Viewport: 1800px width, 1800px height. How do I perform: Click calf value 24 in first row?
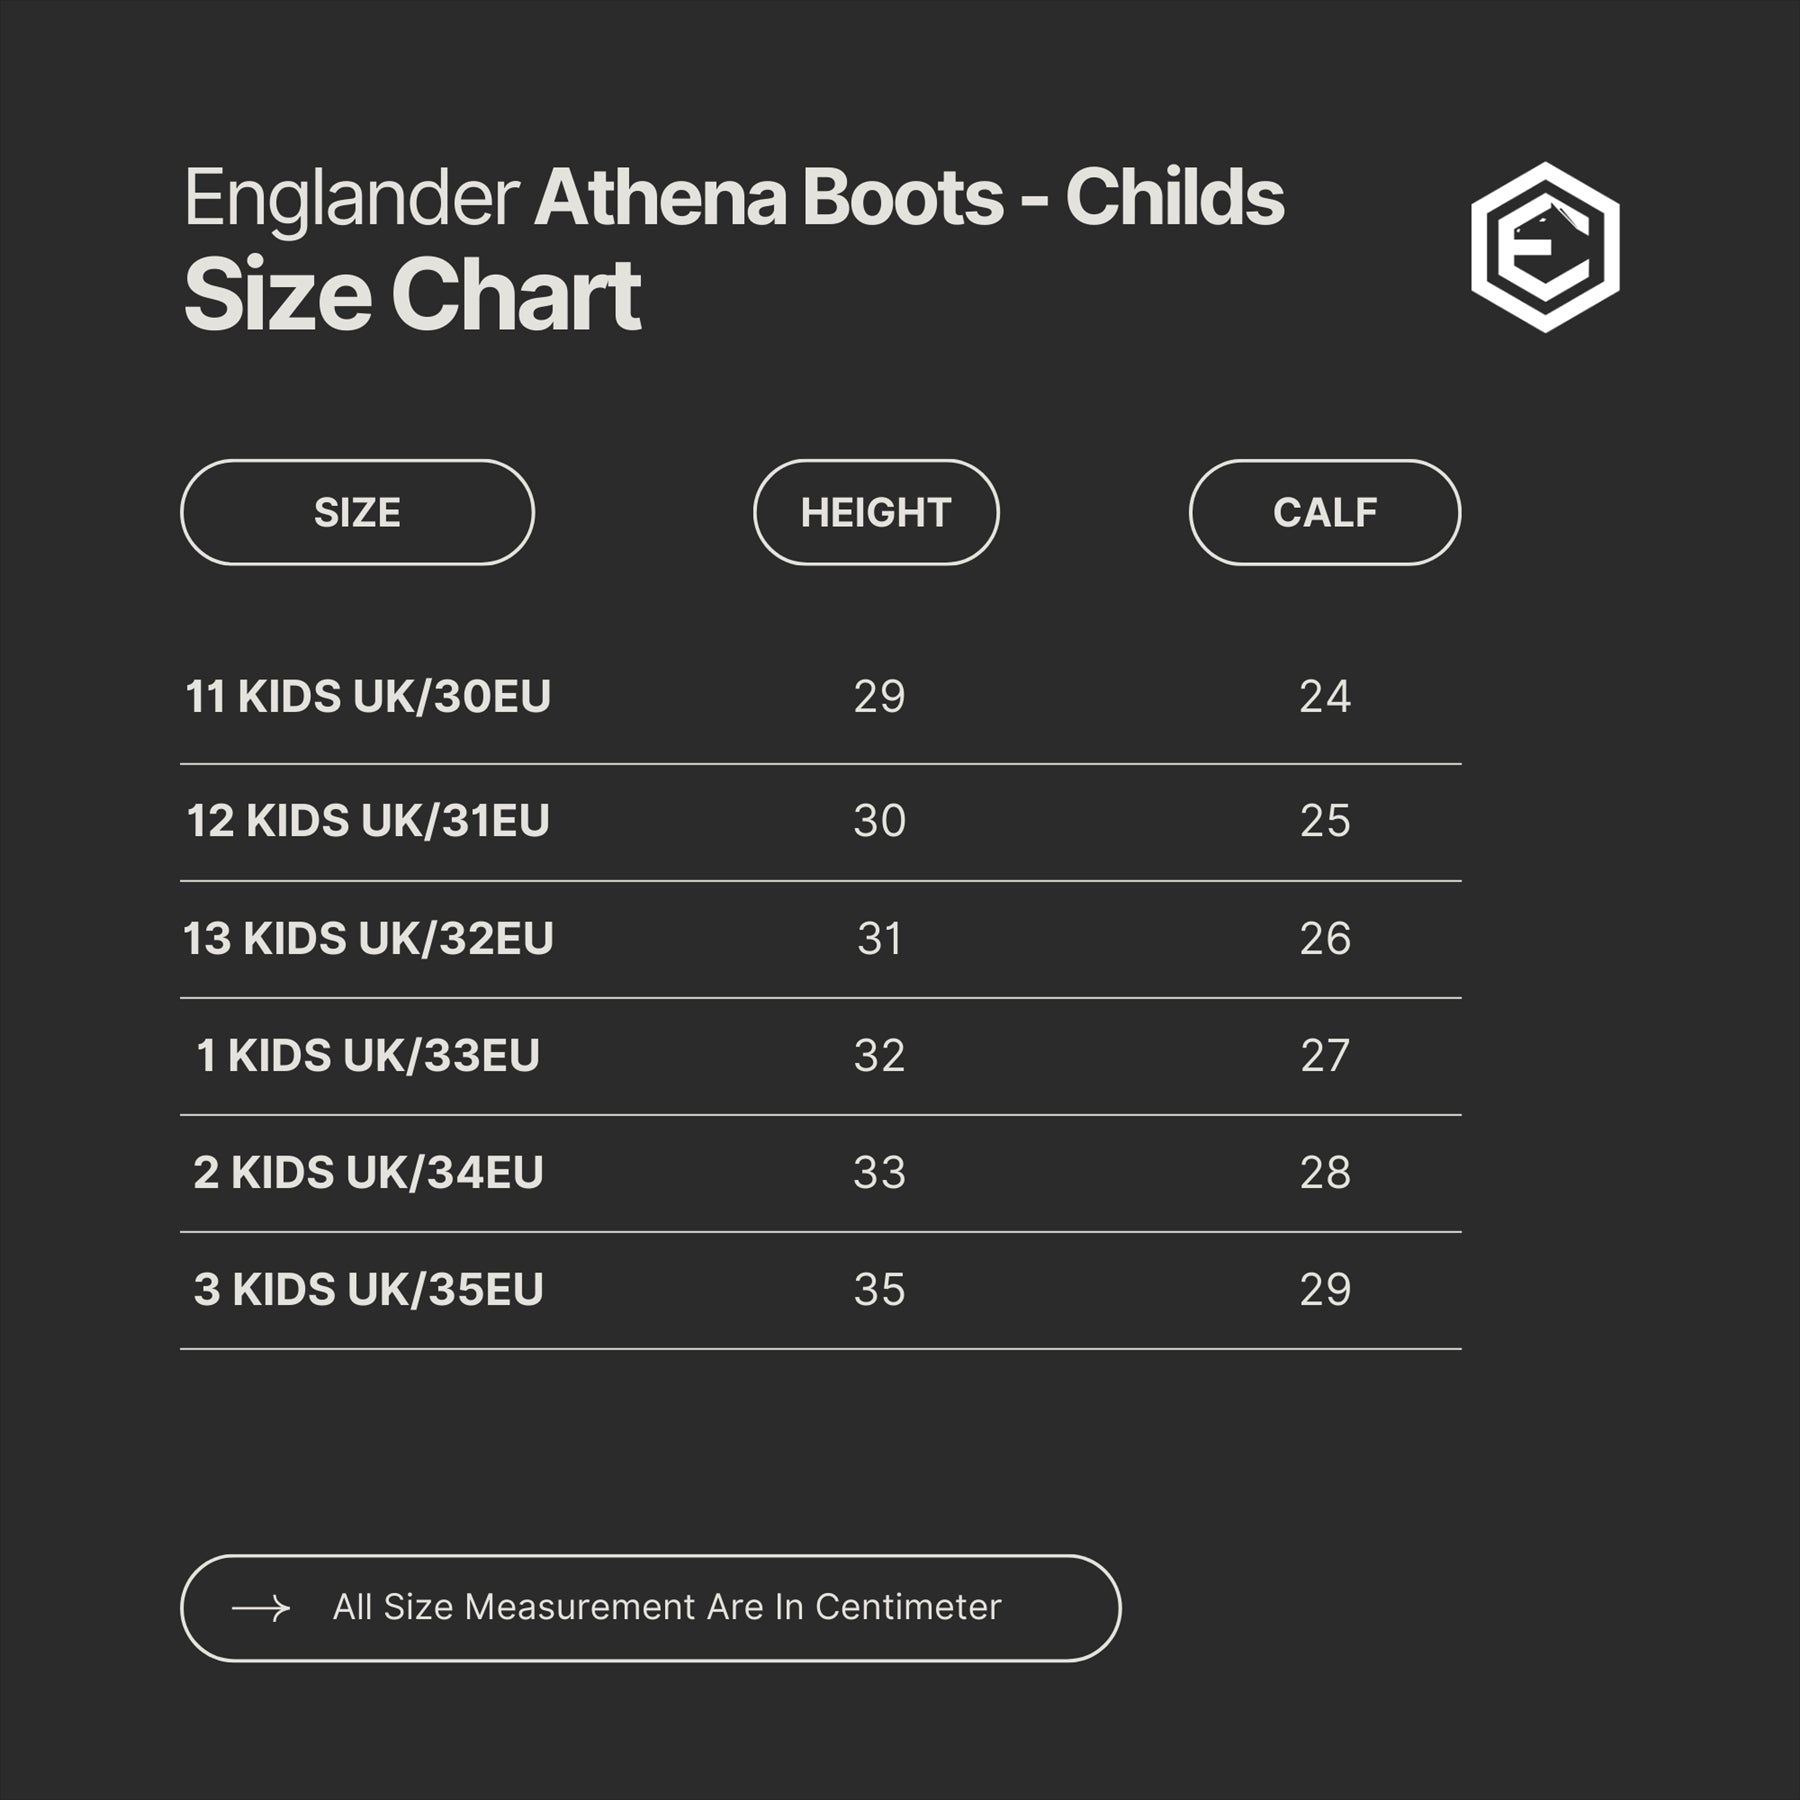[x=1325, y=697]
